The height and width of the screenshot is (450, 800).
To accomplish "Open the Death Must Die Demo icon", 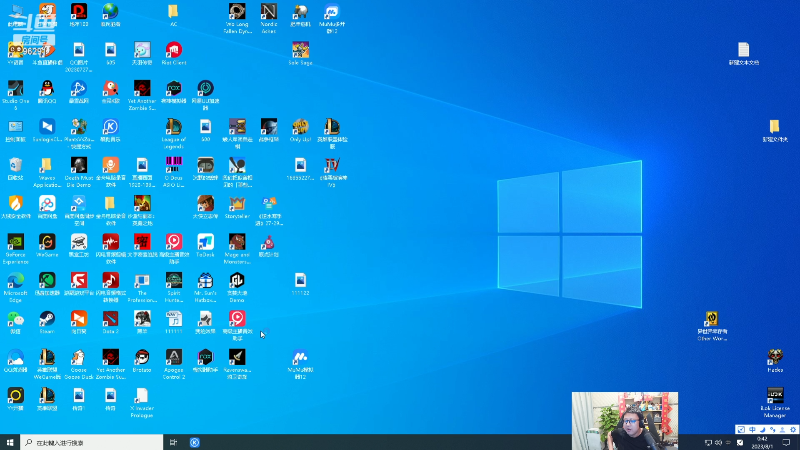I will click(x=79, y=172).
